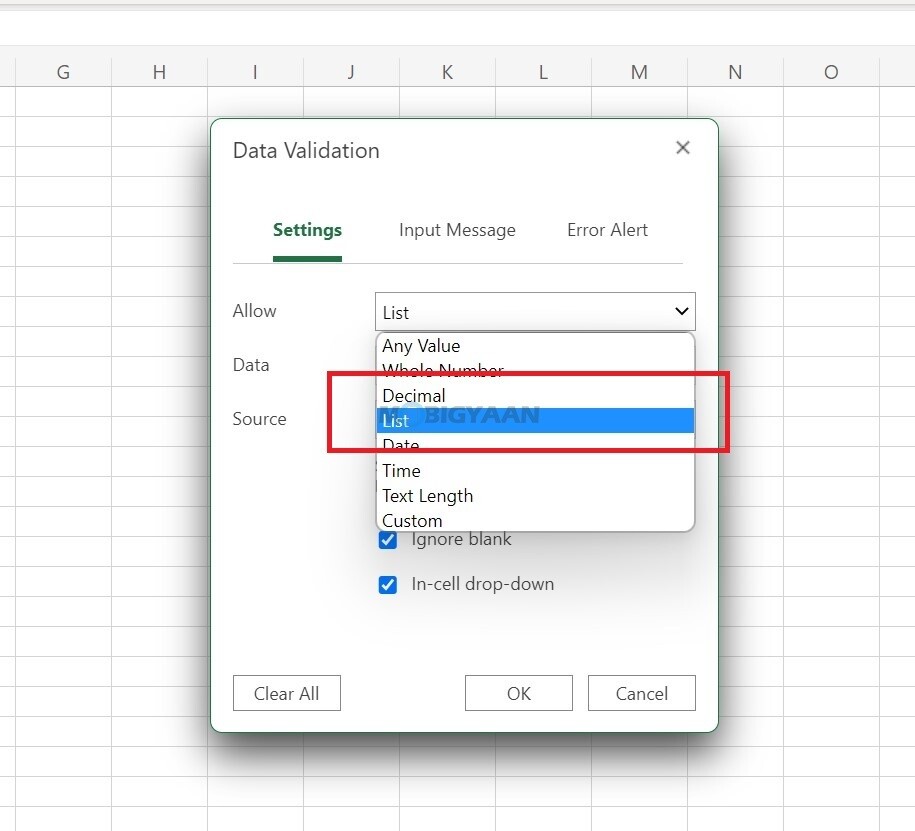Select Custom validation option
Viewport: 915px width, 831px height.
click(x=412, y=520)
